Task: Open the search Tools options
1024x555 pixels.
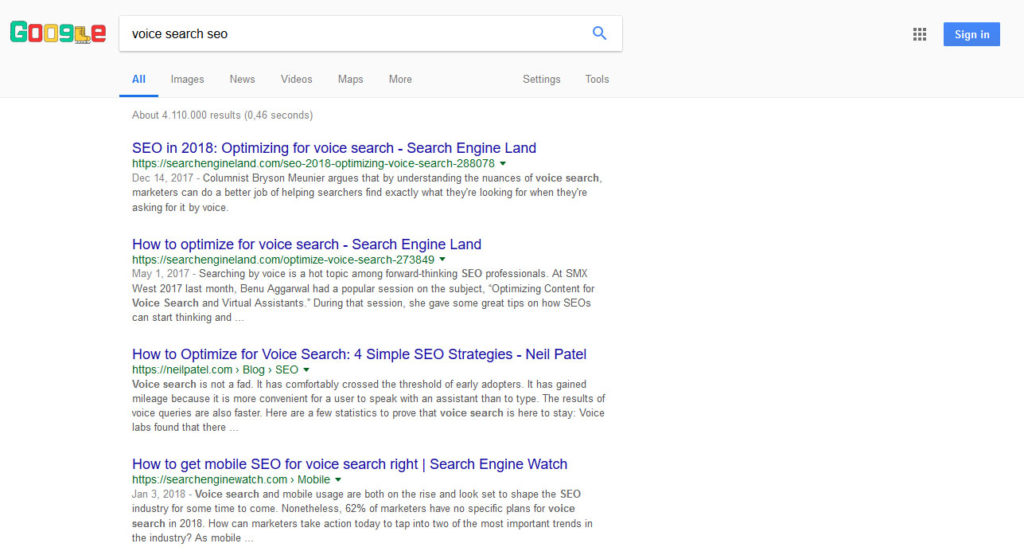Action: pyautogui.click(x=597, y=79)
